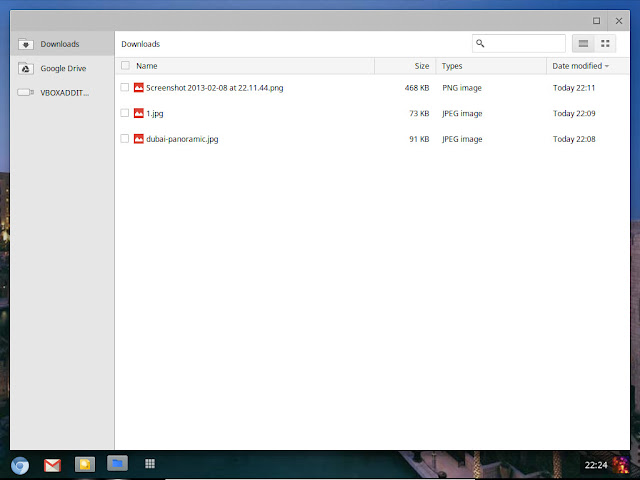Click image icon beside 1.jpg
Image resolution: width=640 pixels, height=480 pixels.
pos(139,113)
